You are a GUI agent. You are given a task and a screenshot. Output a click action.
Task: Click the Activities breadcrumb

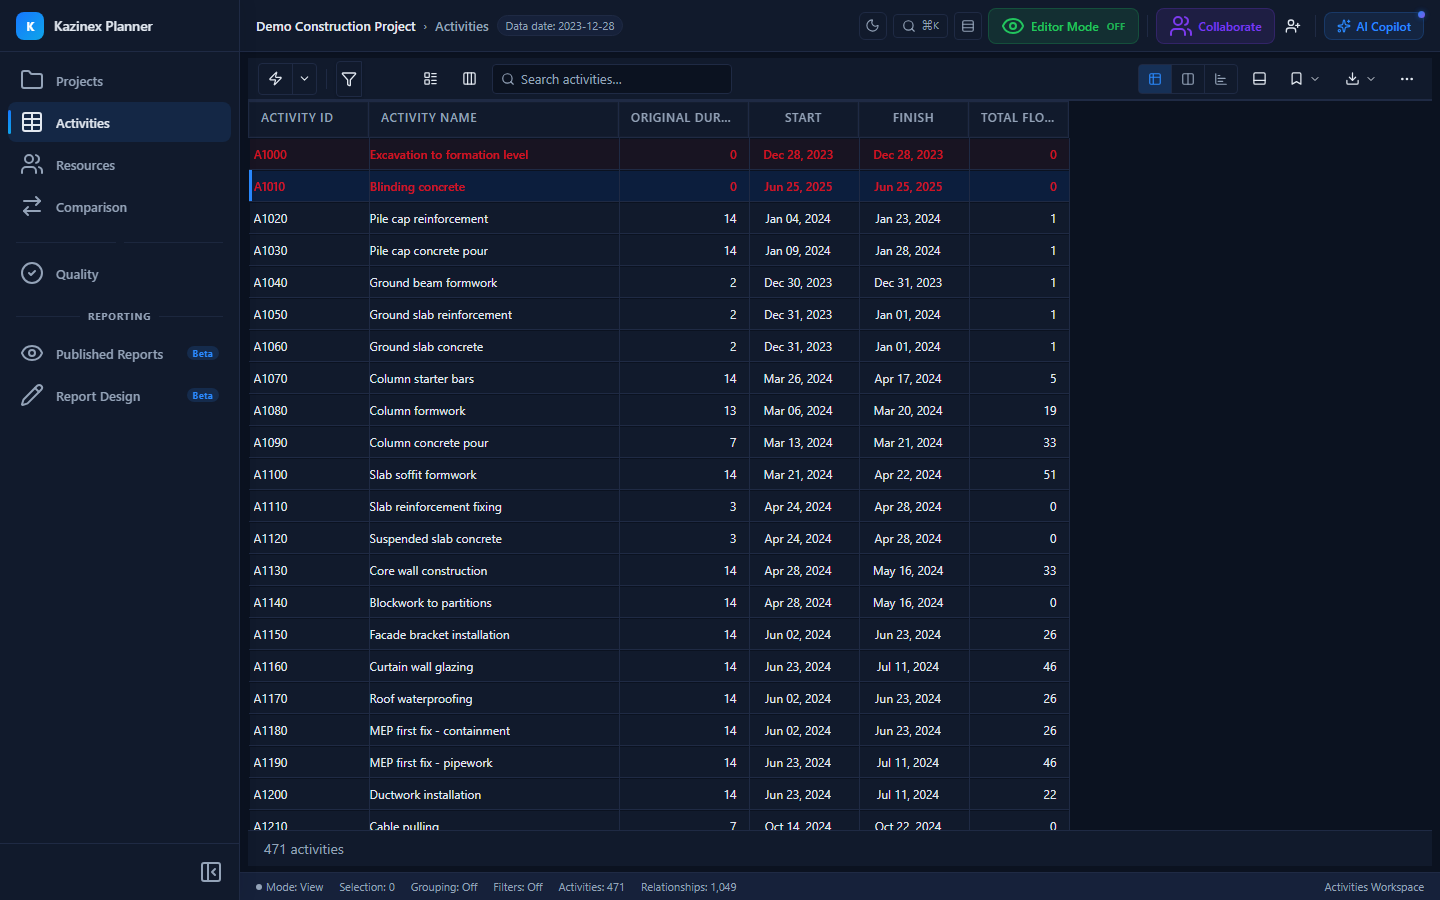tap(462, 26)
